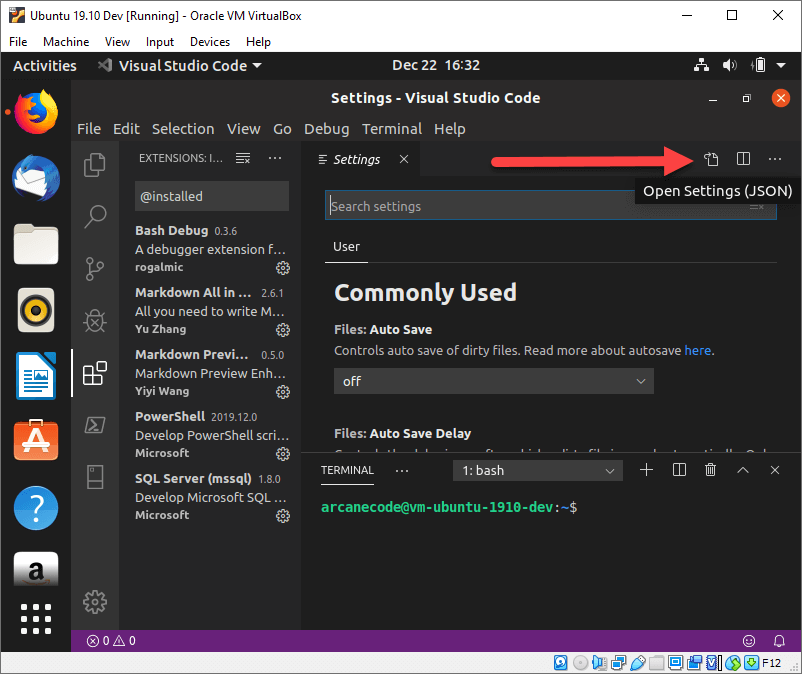Open the Manage gear in activity bar
Image resolution: width=802 pixels, height=674 pixels.
tap(95, 602)
